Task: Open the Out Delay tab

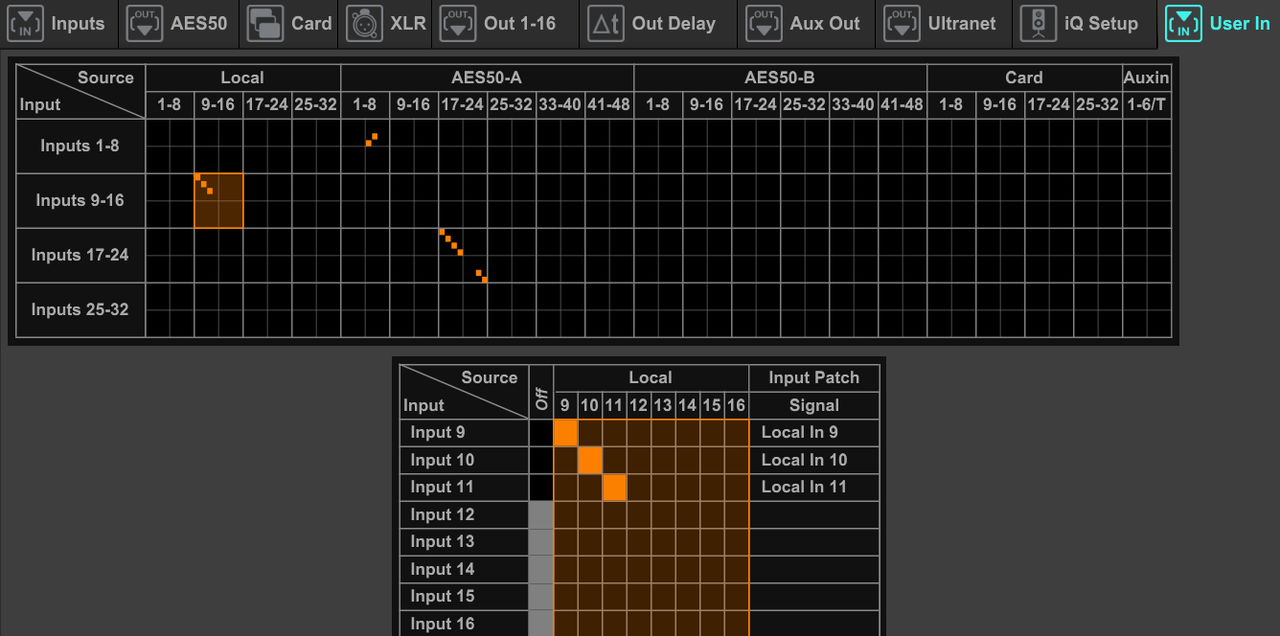Action: point(659,23)
